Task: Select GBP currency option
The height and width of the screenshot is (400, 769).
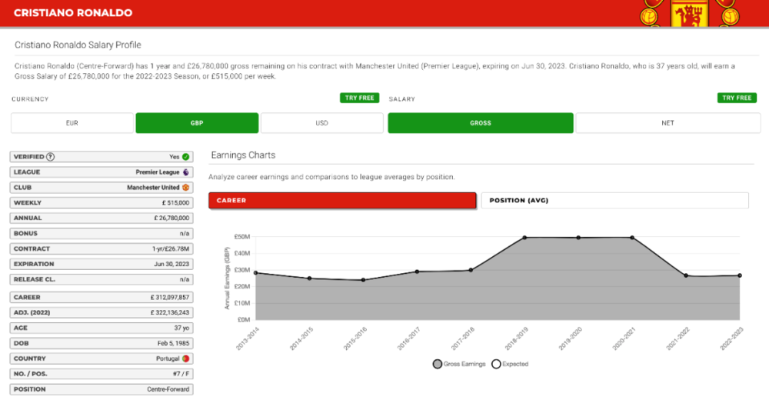Action: point(197,123)
